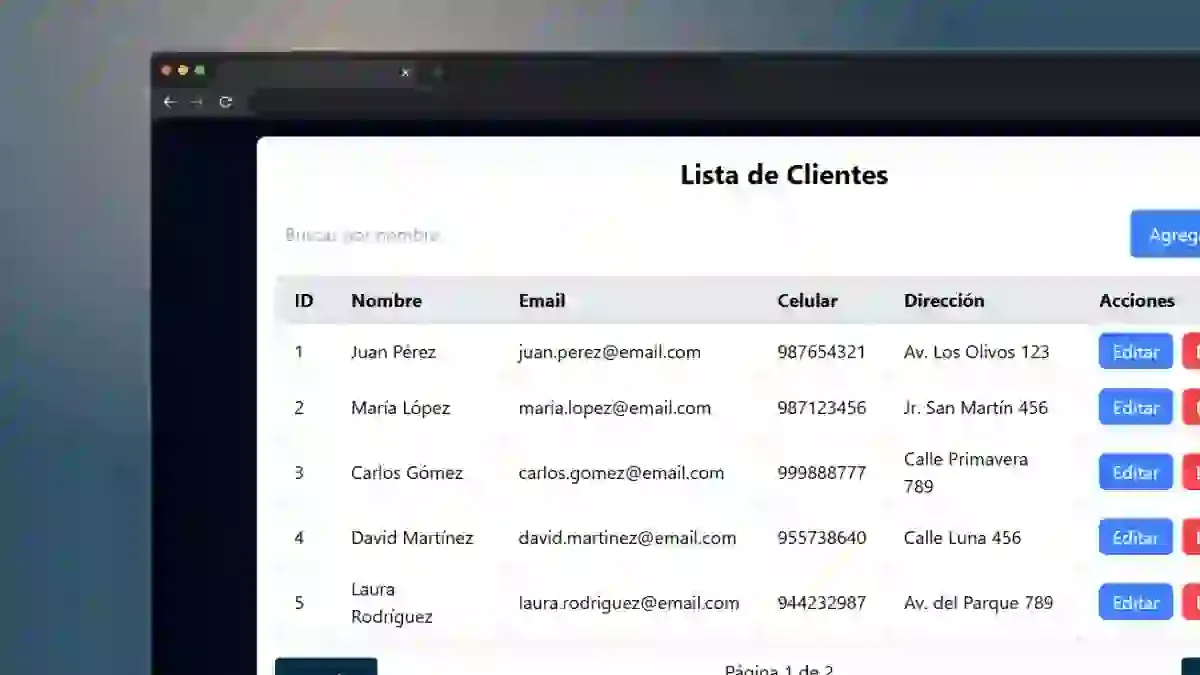Click address 'Jr. San Martín 456'
The height and width of the screenshot is (675, 1200).
coord(976,408)
